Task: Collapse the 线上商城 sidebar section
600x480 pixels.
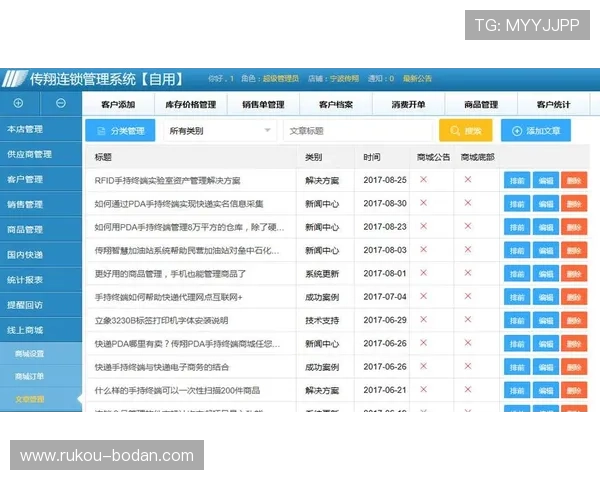Action: click(x=41, y=330)
